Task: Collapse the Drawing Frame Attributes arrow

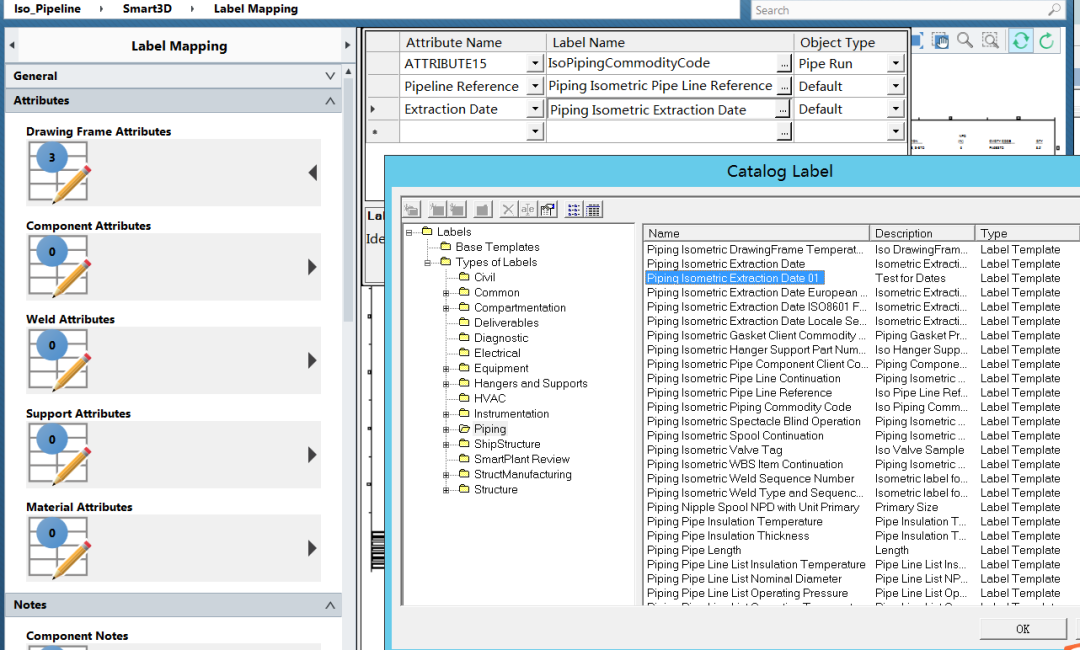Action: 313,172
